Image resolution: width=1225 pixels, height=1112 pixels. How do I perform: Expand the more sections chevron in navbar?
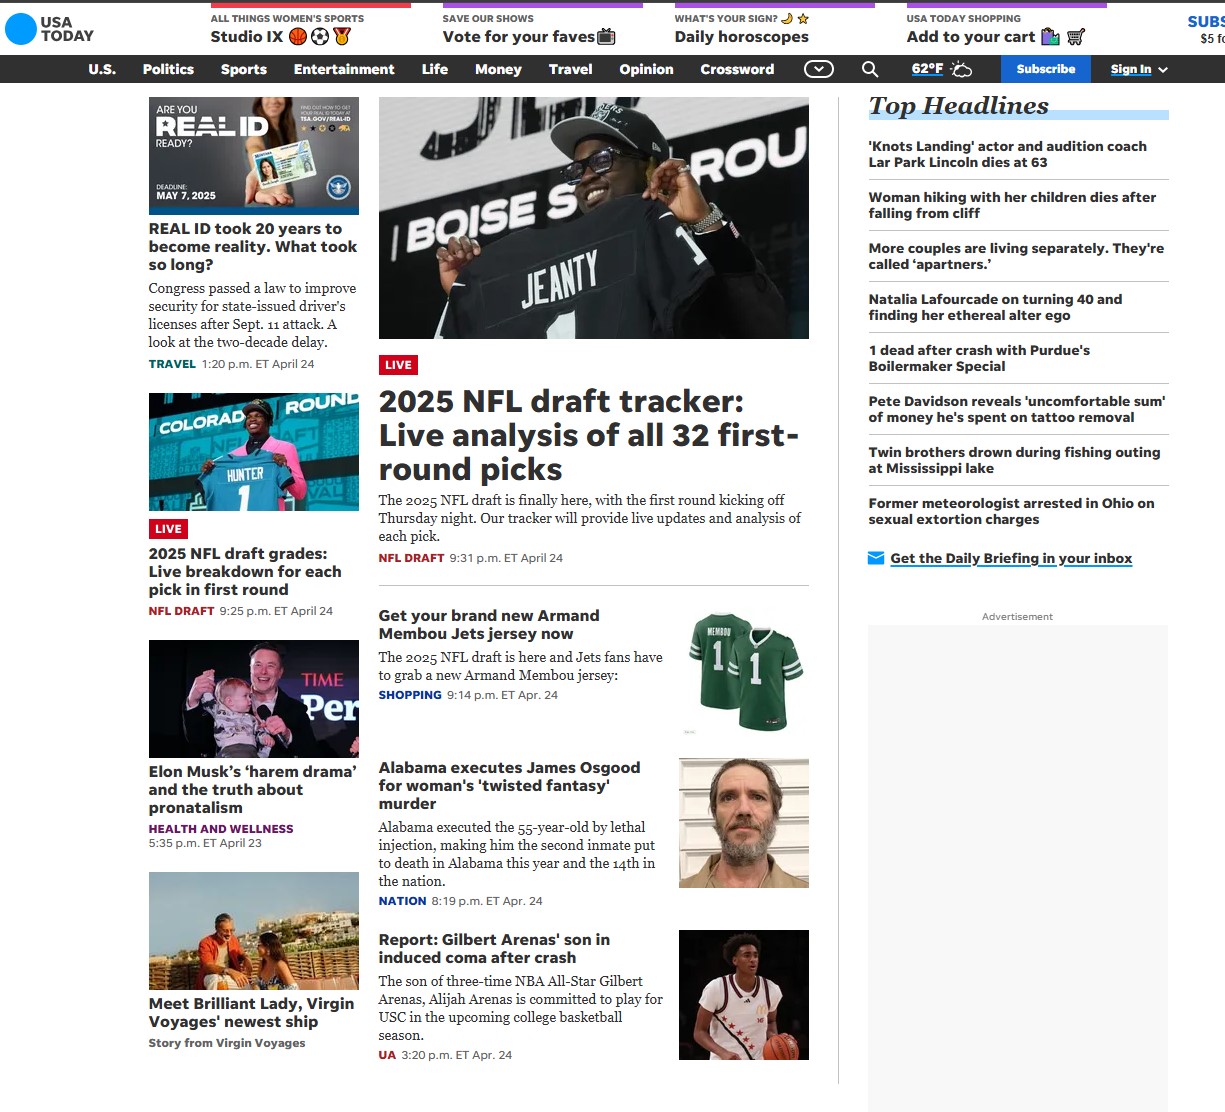819,69
